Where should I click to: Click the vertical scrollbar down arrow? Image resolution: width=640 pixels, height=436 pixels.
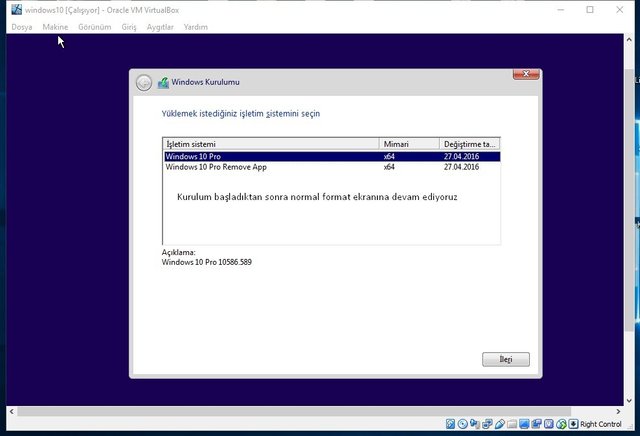point(629,400)
